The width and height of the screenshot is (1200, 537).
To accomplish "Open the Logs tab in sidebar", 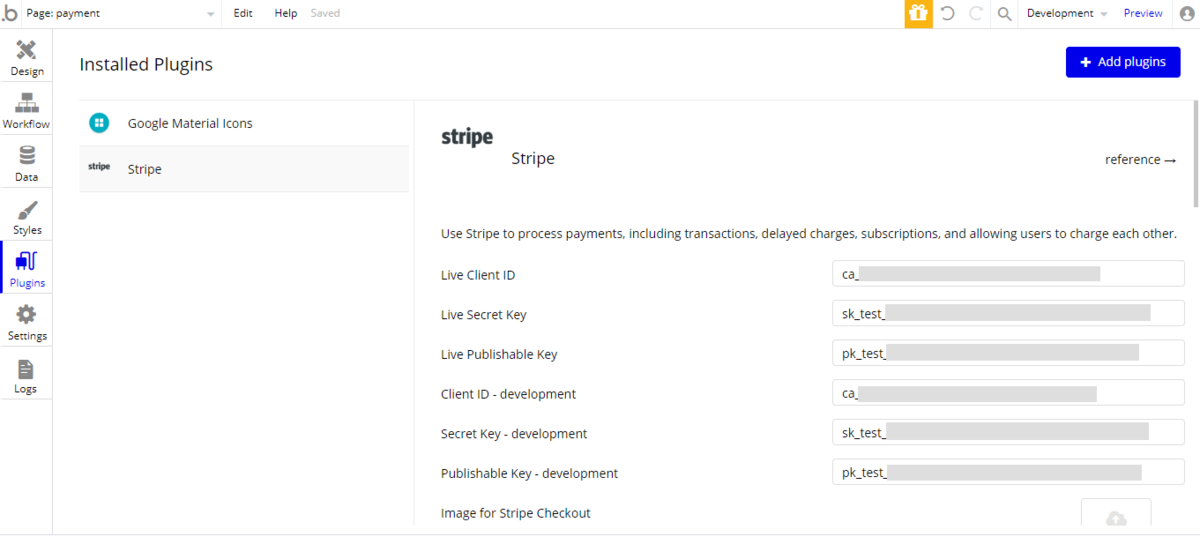I will click(27, 376).
